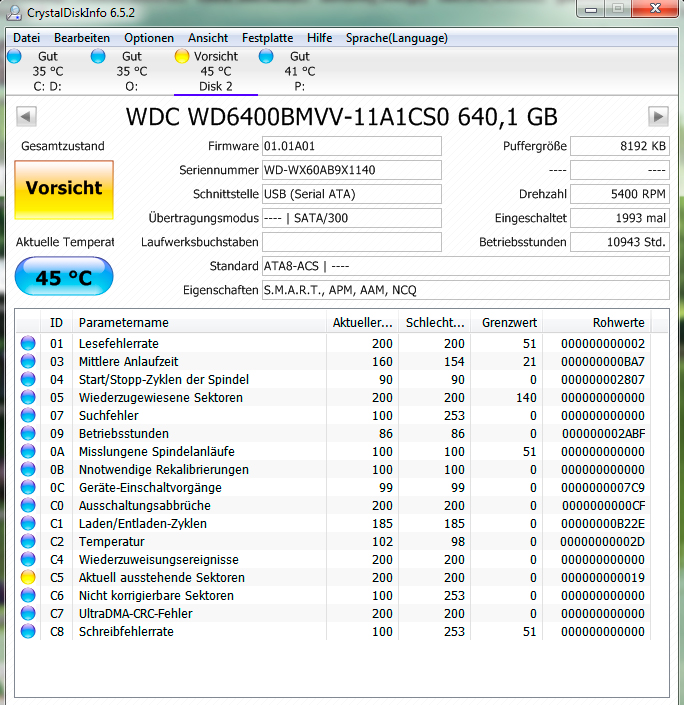Click status orb of Laden/Entladen-Zyklen row
This screenshot has width=684, height=705.
(x=28, y=523)
